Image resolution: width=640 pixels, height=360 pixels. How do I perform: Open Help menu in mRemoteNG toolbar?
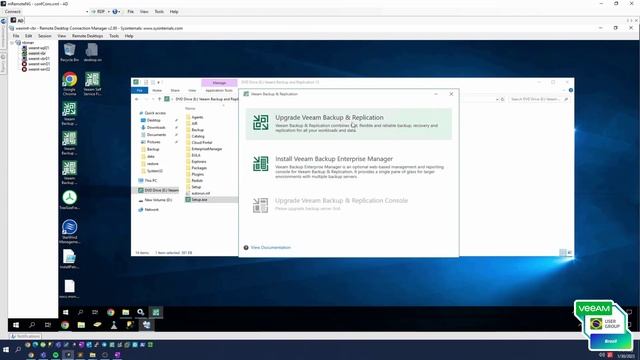pyautogui.click(x=174, y=12)
